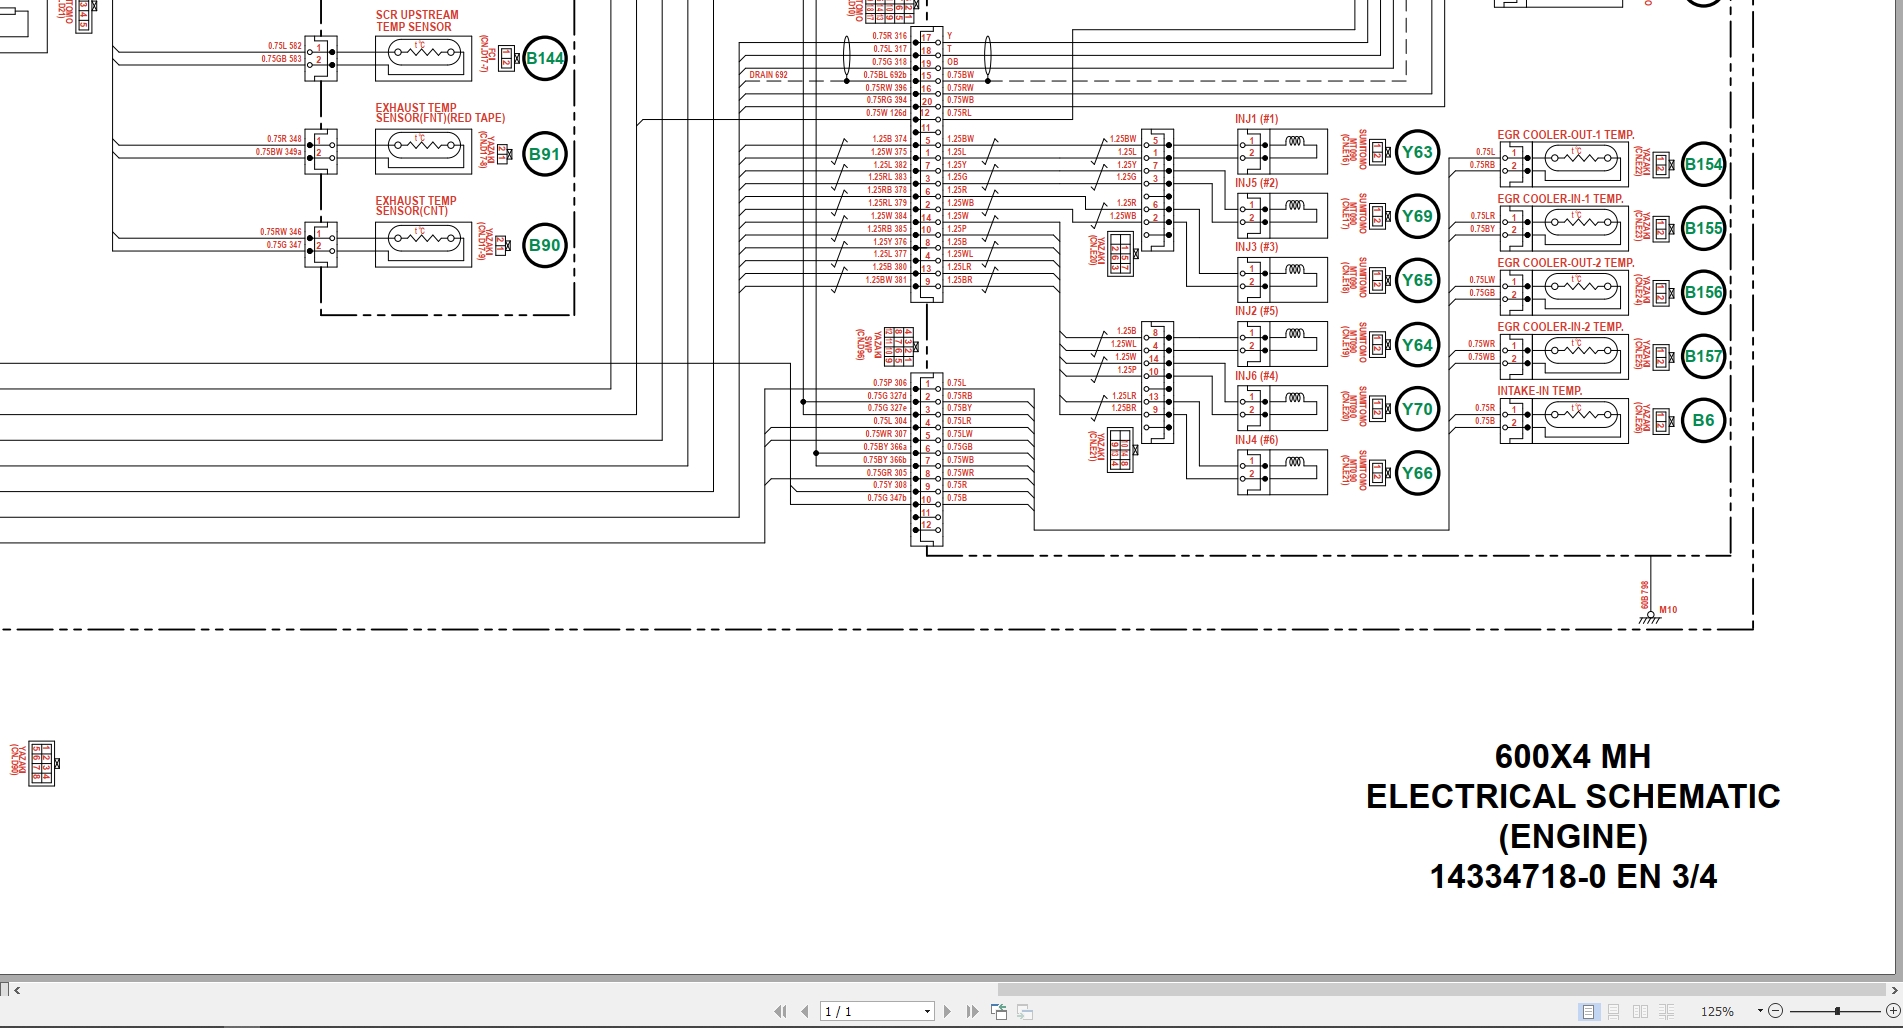This screenshot has height=1028, width=1903.
Task: Enable single page layout mode
Action: point(1588,1011)
